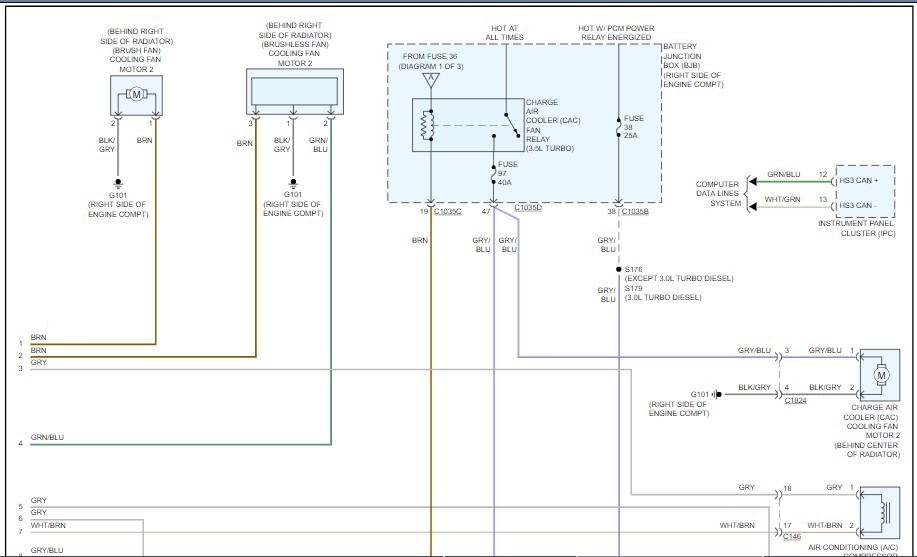Viewport: 917px width, 557px height.
Task: Select the Computer Data Lines System label
Action: [718, 194]
